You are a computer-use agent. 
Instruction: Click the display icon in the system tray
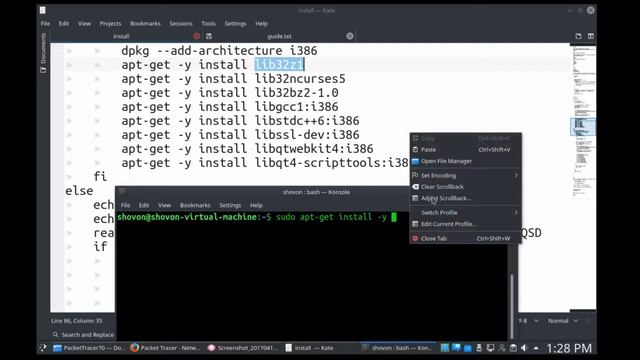point(491,348)
